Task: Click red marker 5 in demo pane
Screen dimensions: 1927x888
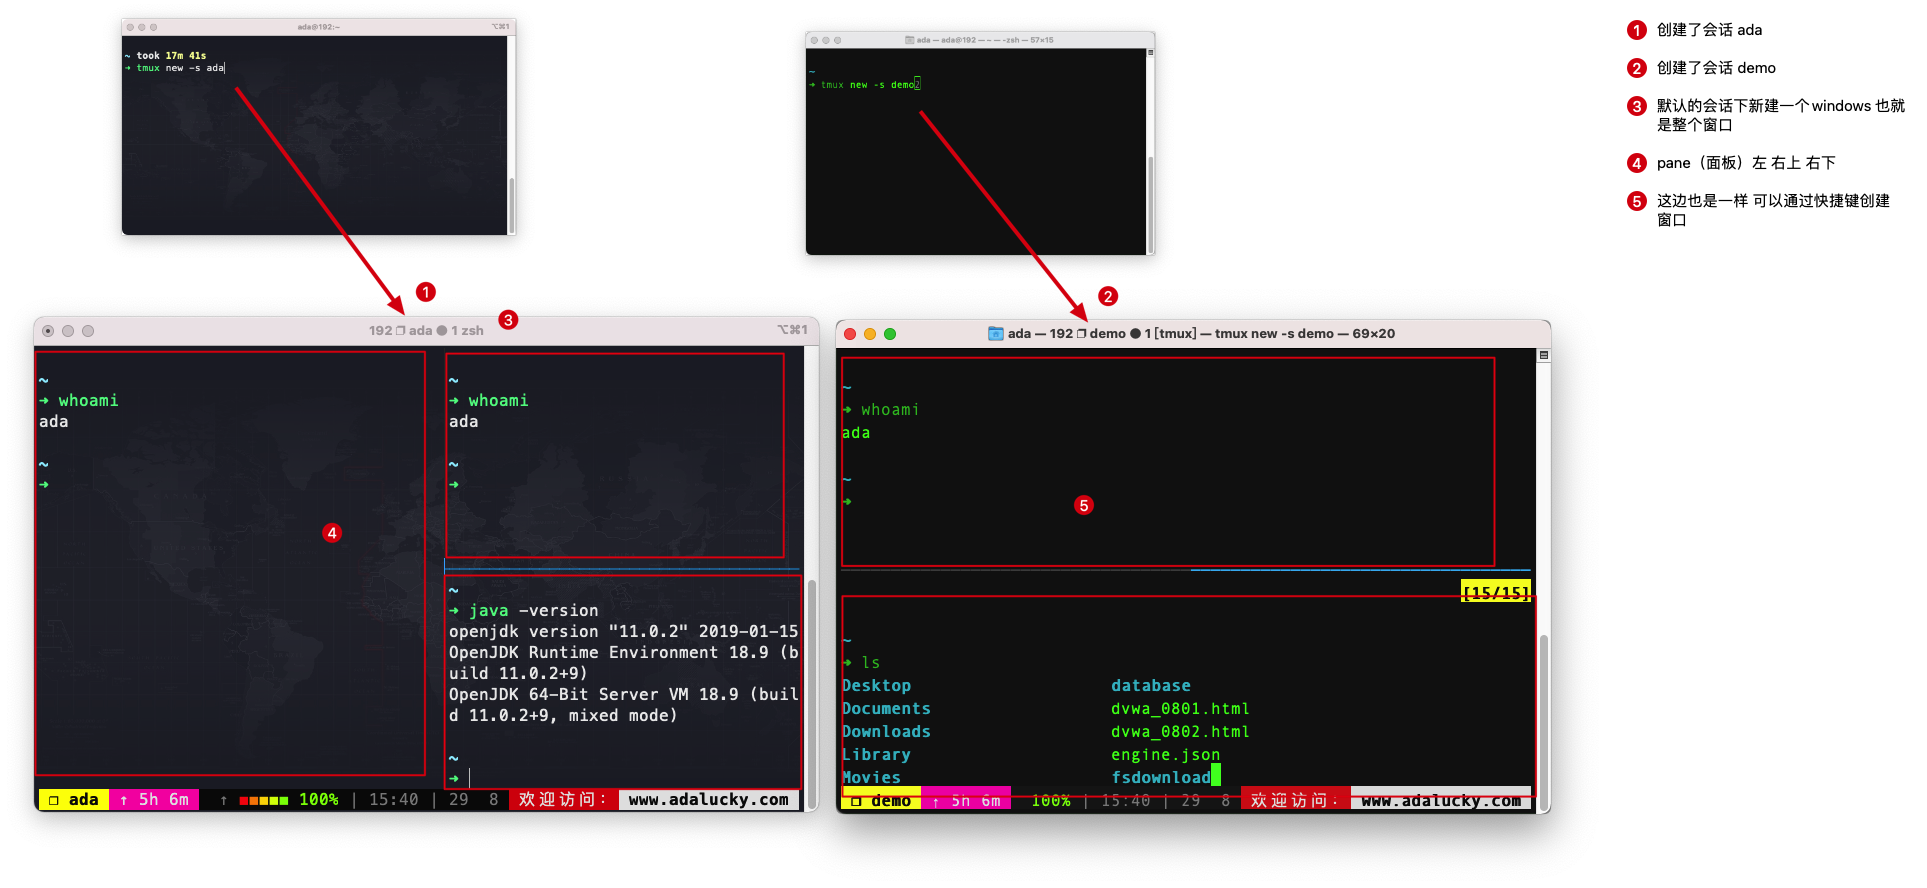Action: pos(1084,505)
